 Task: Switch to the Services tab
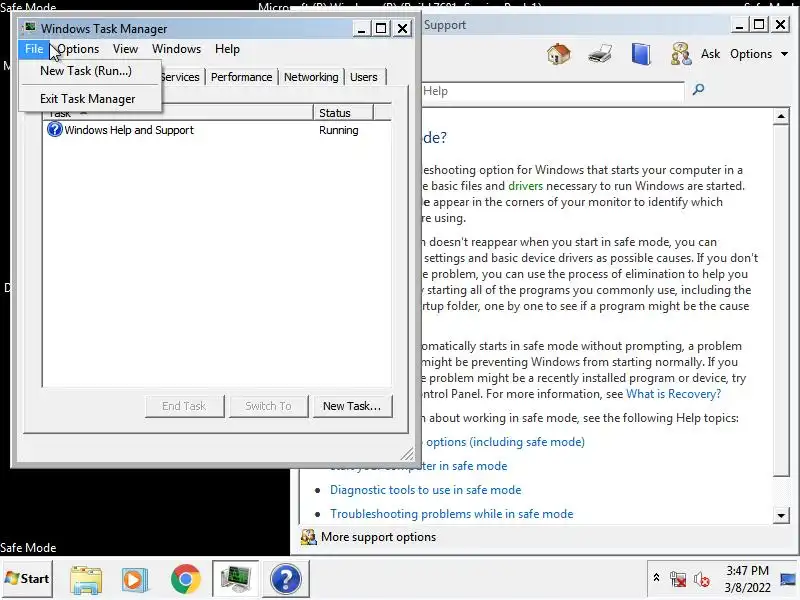[181, 77]
